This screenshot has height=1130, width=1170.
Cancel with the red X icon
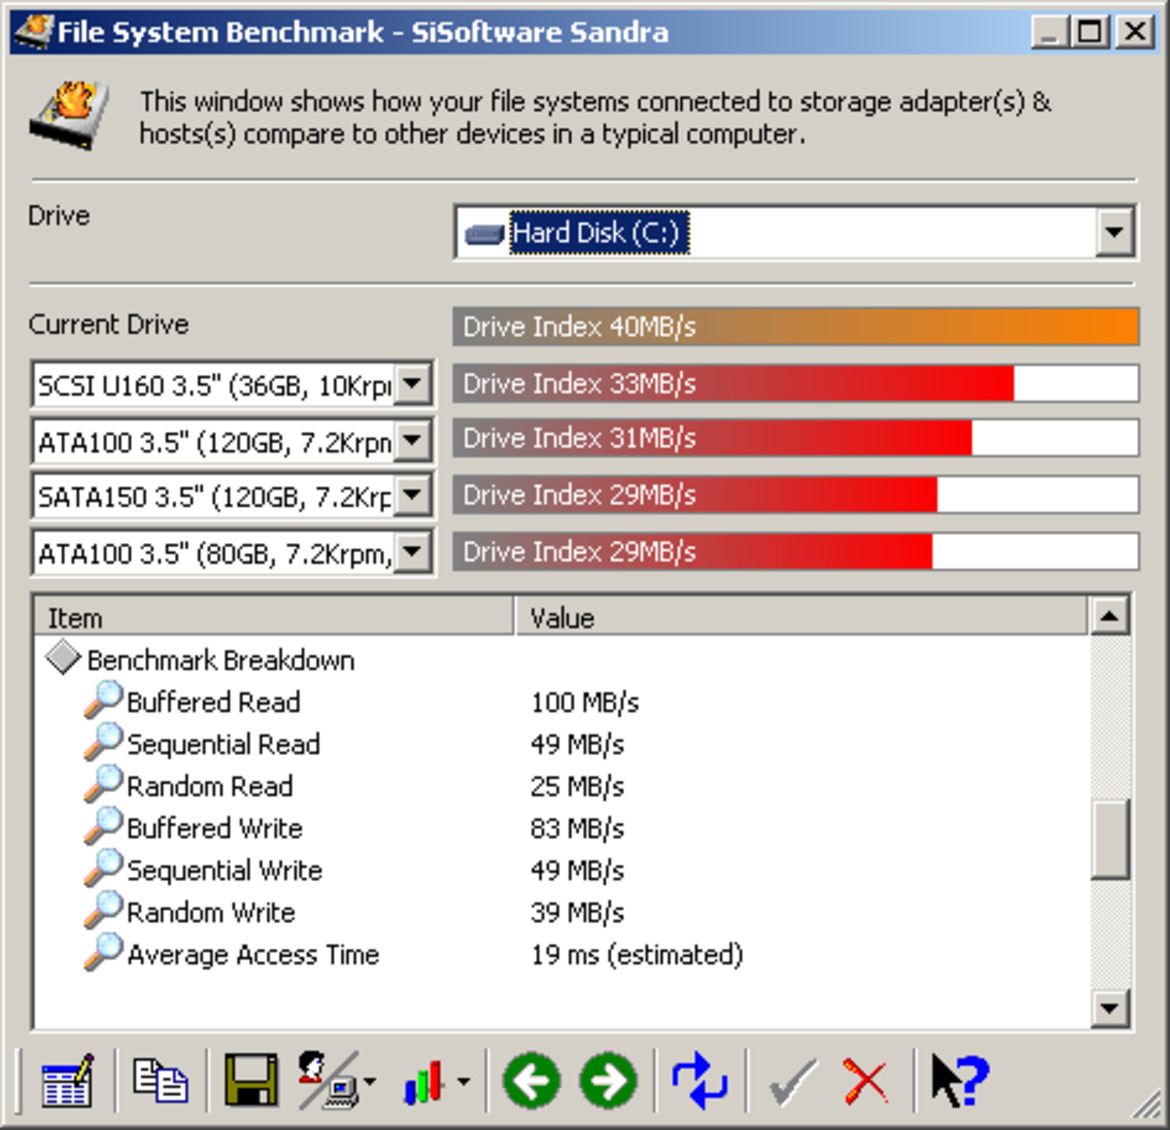[866, 1081]
